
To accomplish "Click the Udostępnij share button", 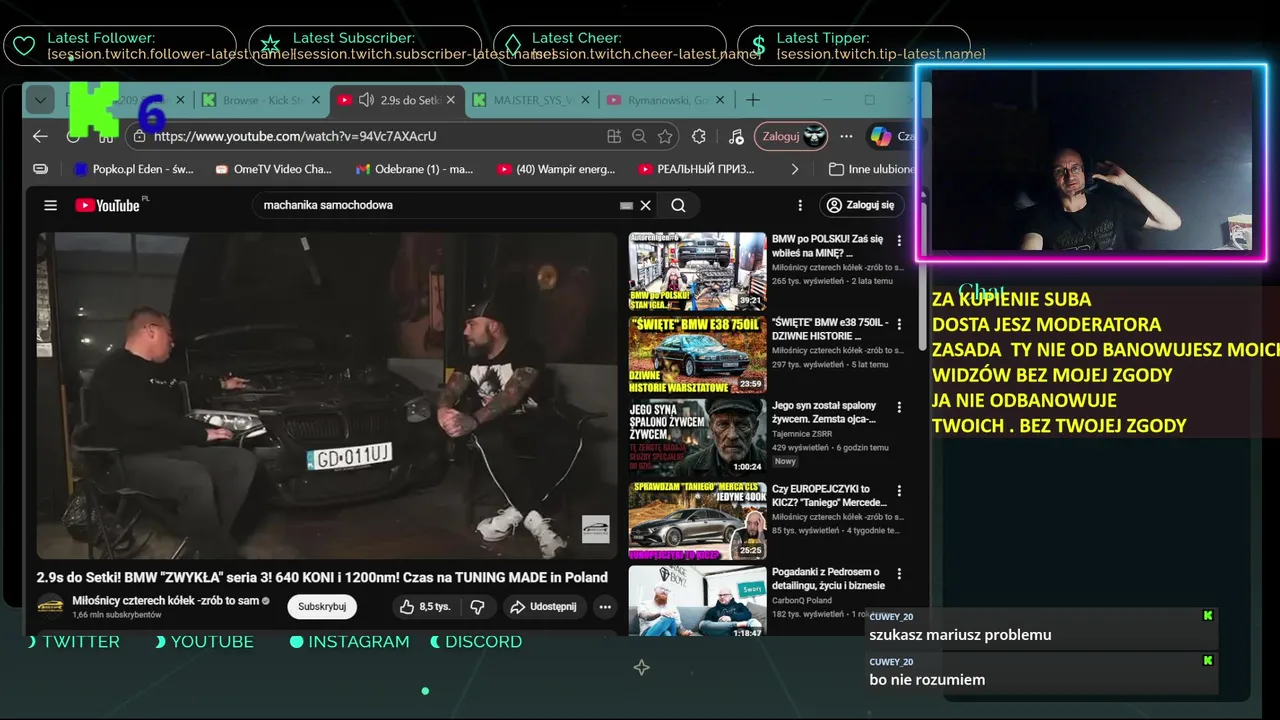I will [x=543, y=607].
